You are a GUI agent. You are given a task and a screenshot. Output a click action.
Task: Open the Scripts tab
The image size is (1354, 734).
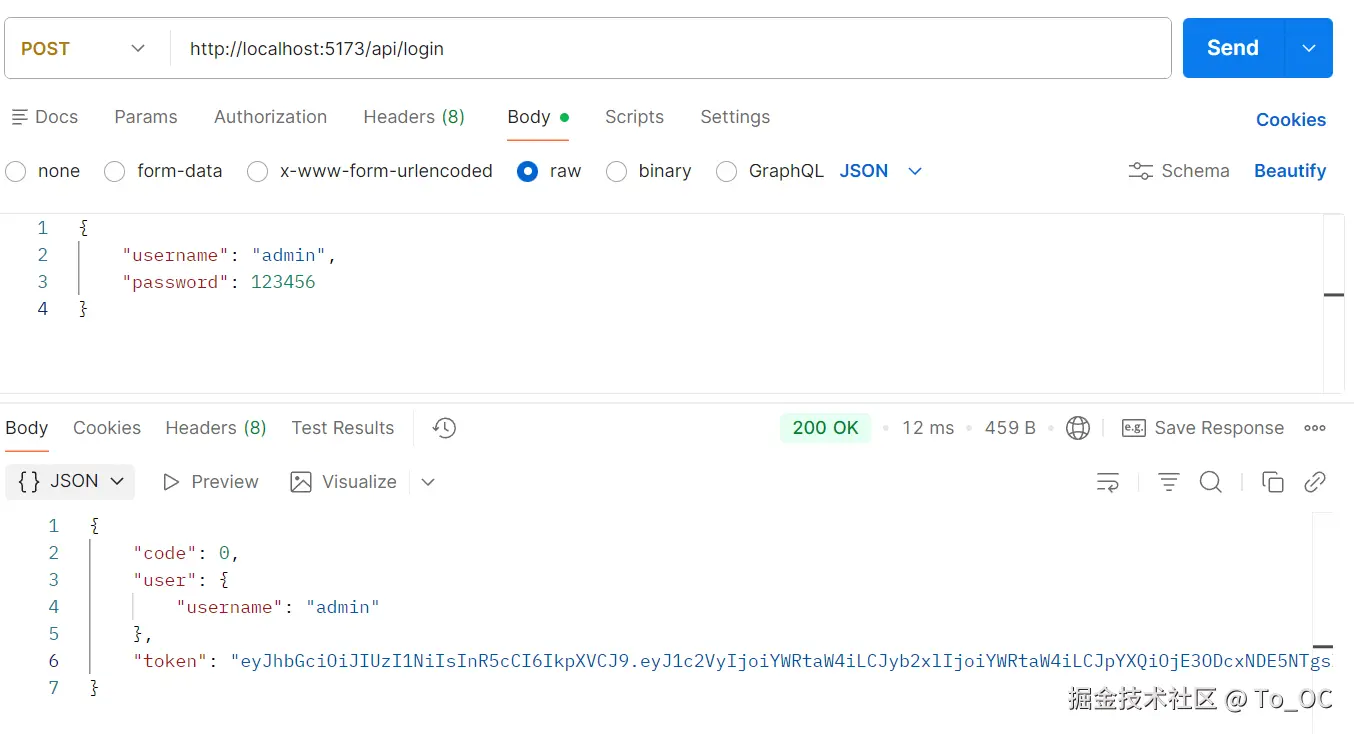634,117
